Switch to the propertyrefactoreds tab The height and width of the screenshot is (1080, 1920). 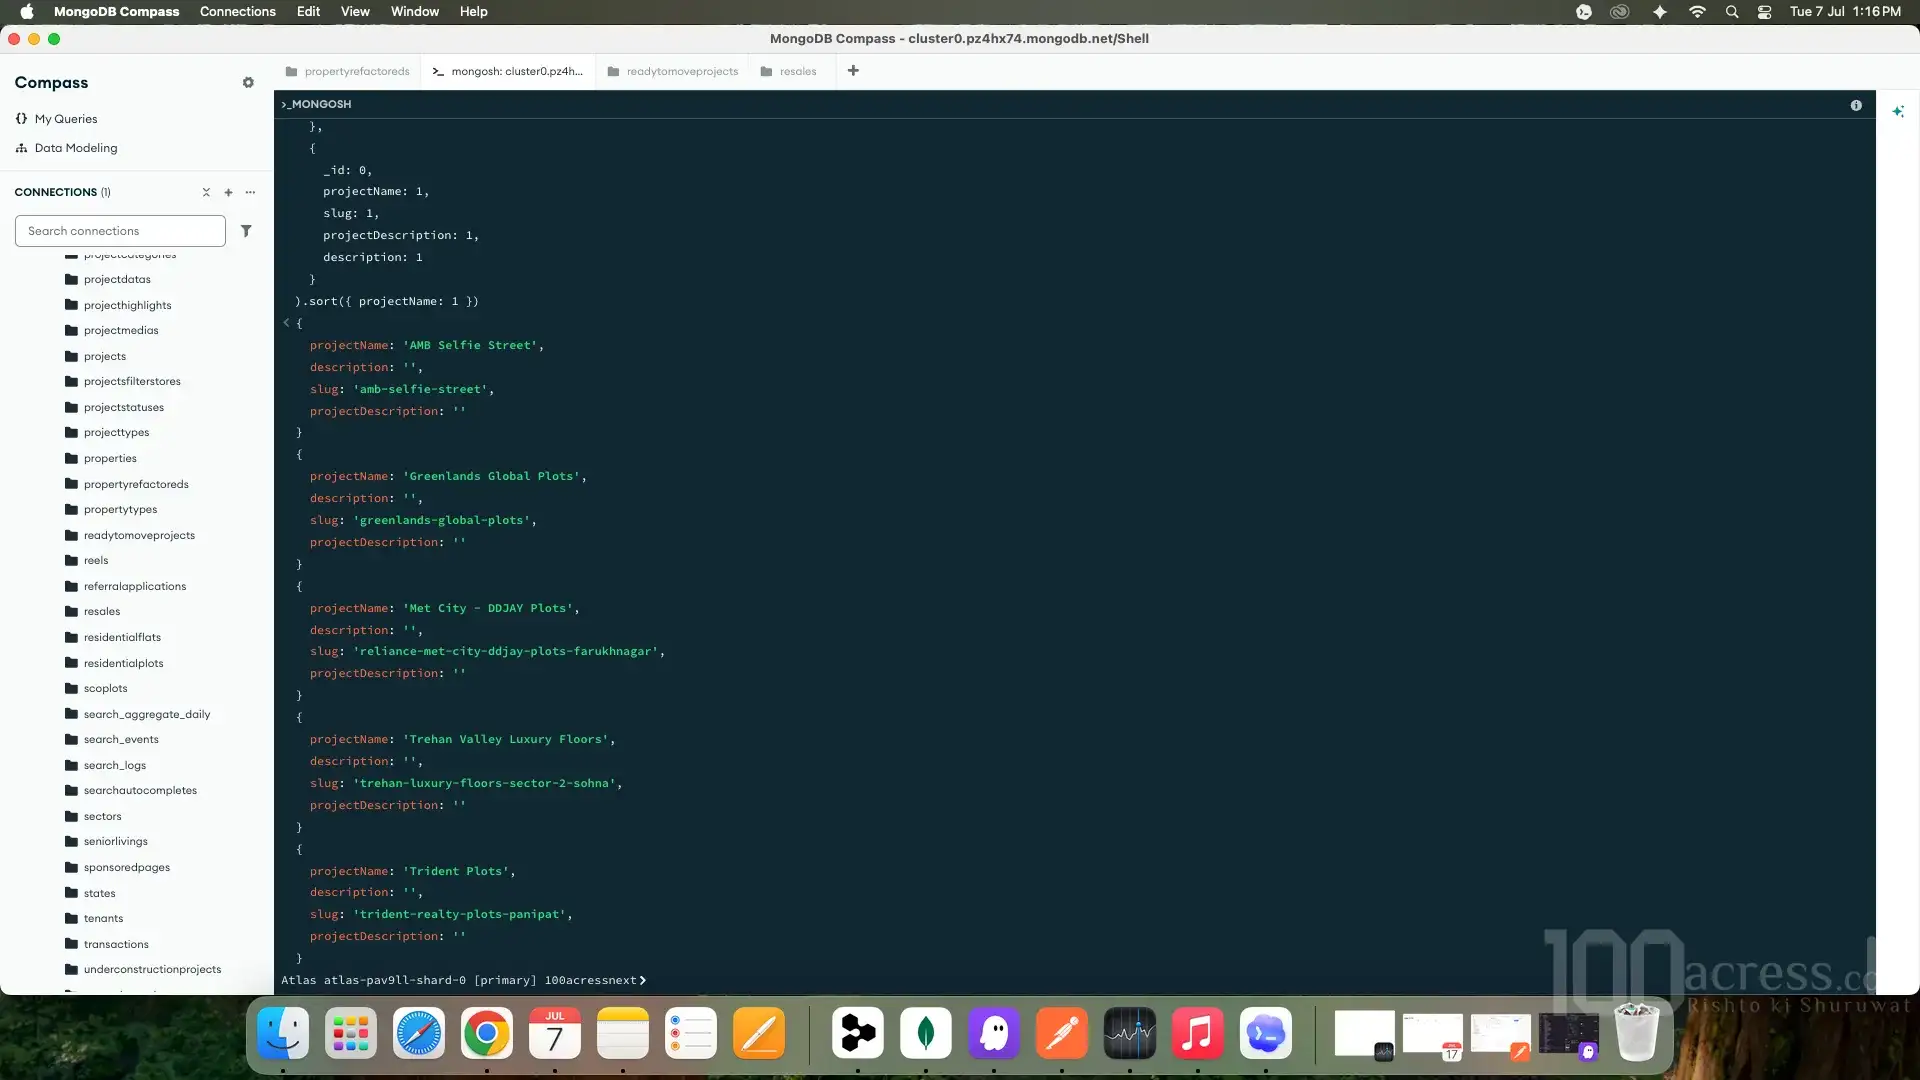(348, 71)
